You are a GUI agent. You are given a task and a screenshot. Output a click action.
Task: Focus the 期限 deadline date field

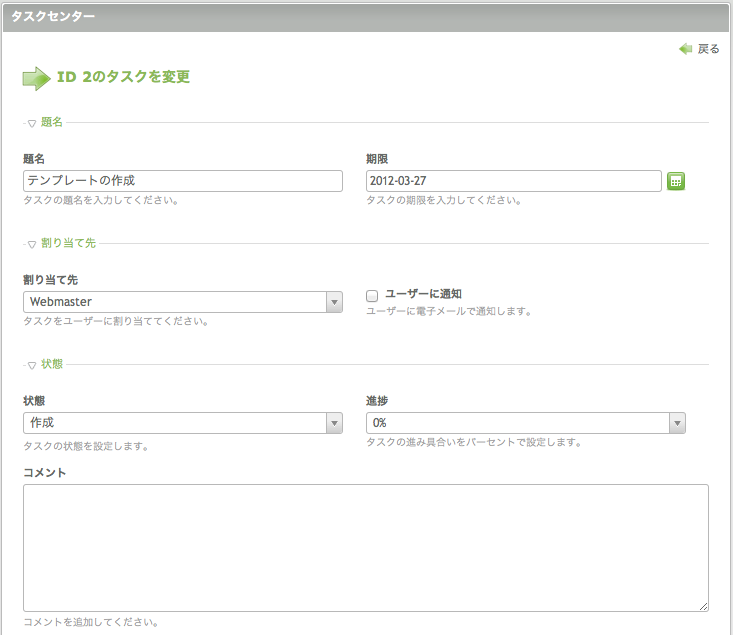click(514, 181)
